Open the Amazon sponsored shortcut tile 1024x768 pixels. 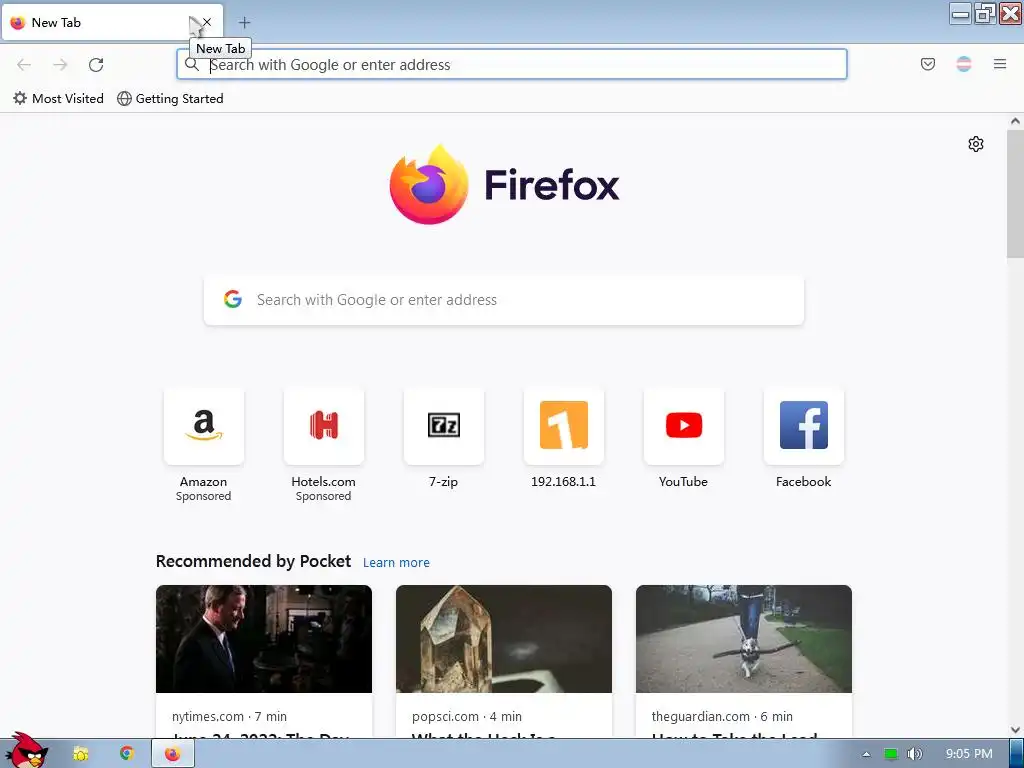click(x=204, y=426)
